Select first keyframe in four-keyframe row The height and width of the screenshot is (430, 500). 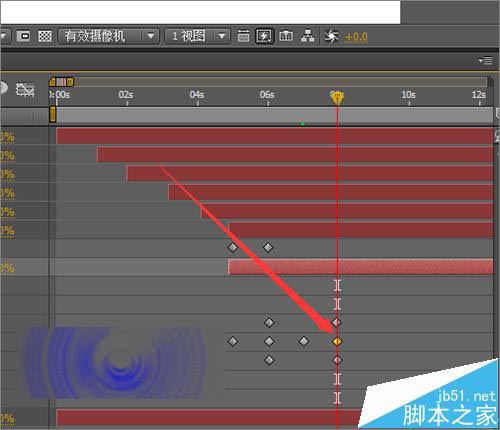[232, 341]
